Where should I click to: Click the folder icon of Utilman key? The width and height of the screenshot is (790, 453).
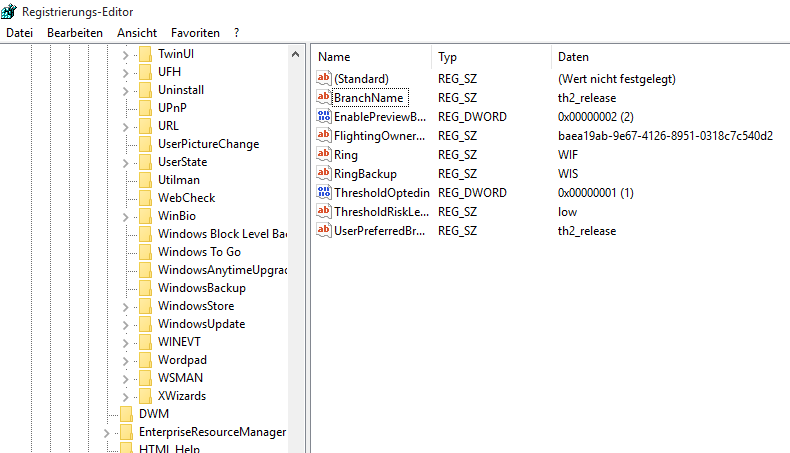pyautogui.click(x=145, y=180)
